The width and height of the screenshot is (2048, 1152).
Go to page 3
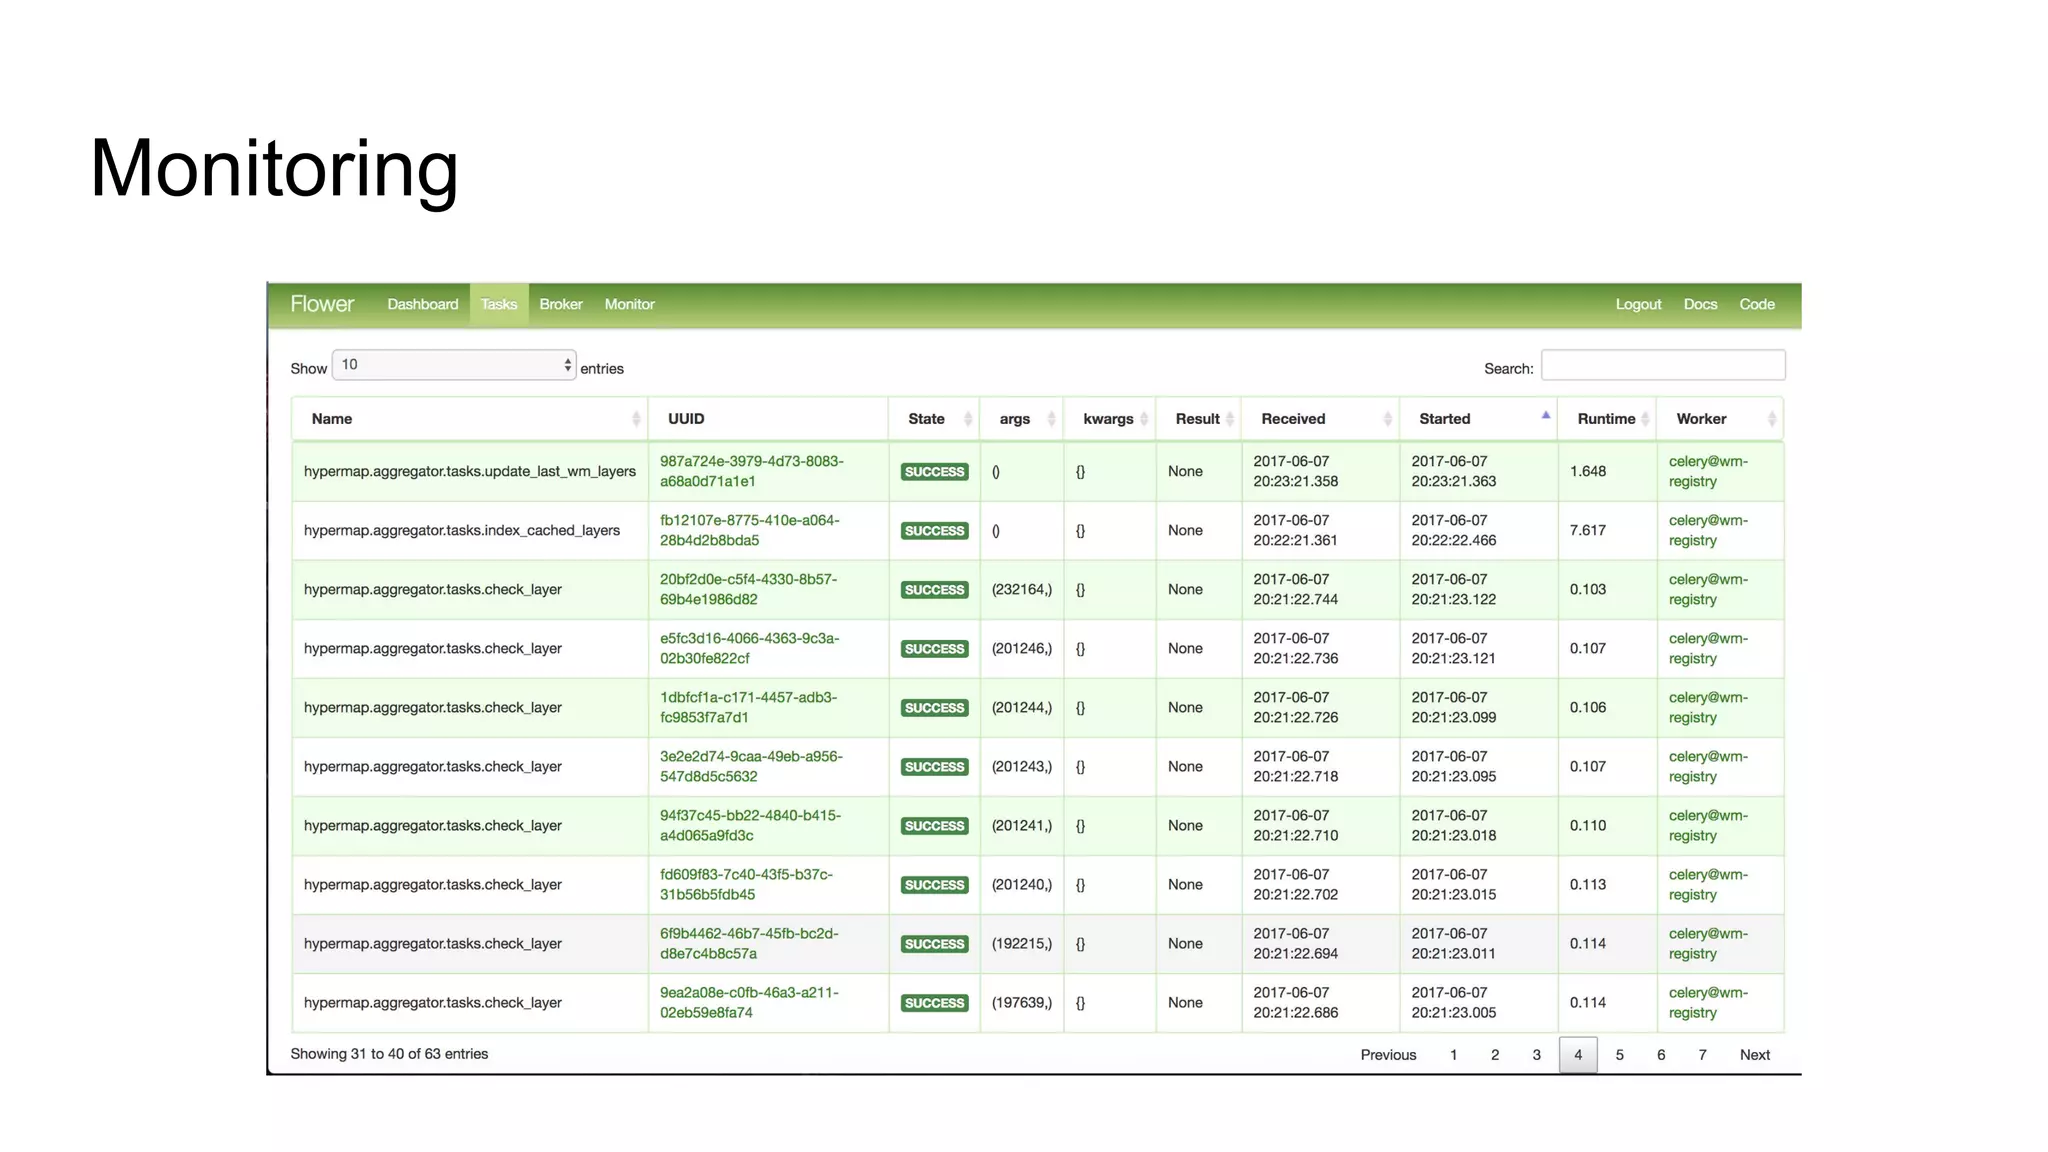click(x=1537, y=1055)
